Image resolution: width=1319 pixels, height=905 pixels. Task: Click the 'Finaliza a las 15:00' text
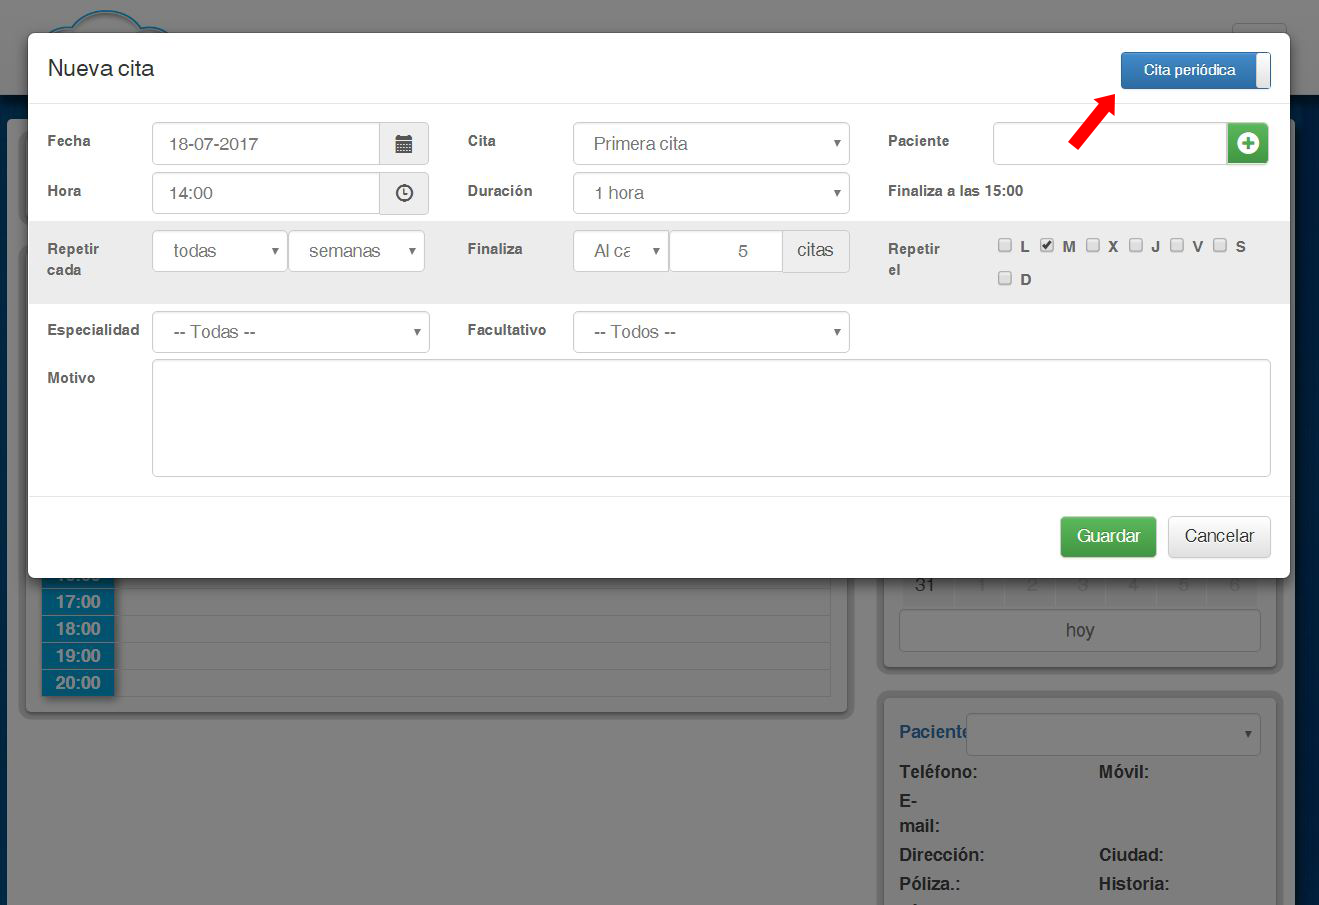955,191
